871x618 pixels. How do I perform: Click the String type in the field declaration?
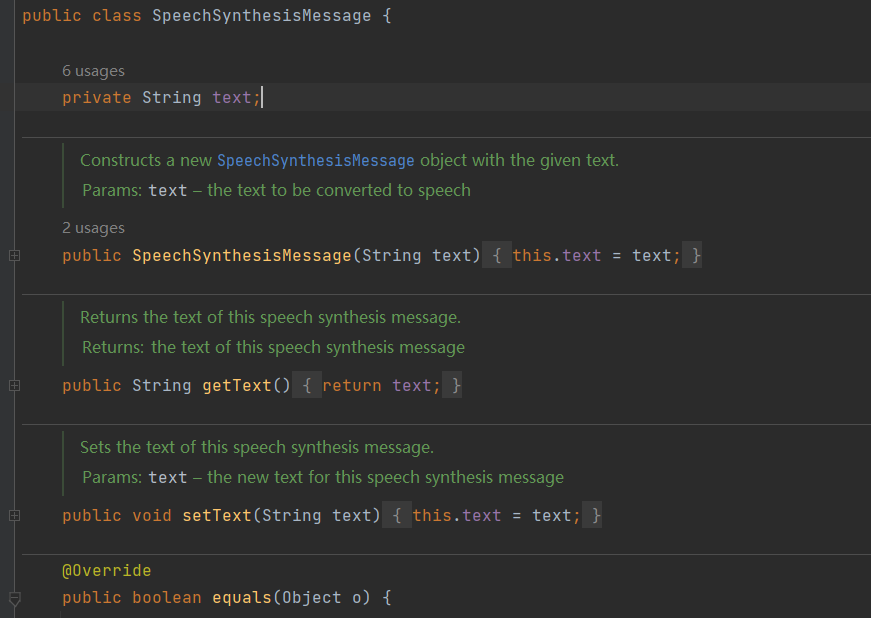172,98
